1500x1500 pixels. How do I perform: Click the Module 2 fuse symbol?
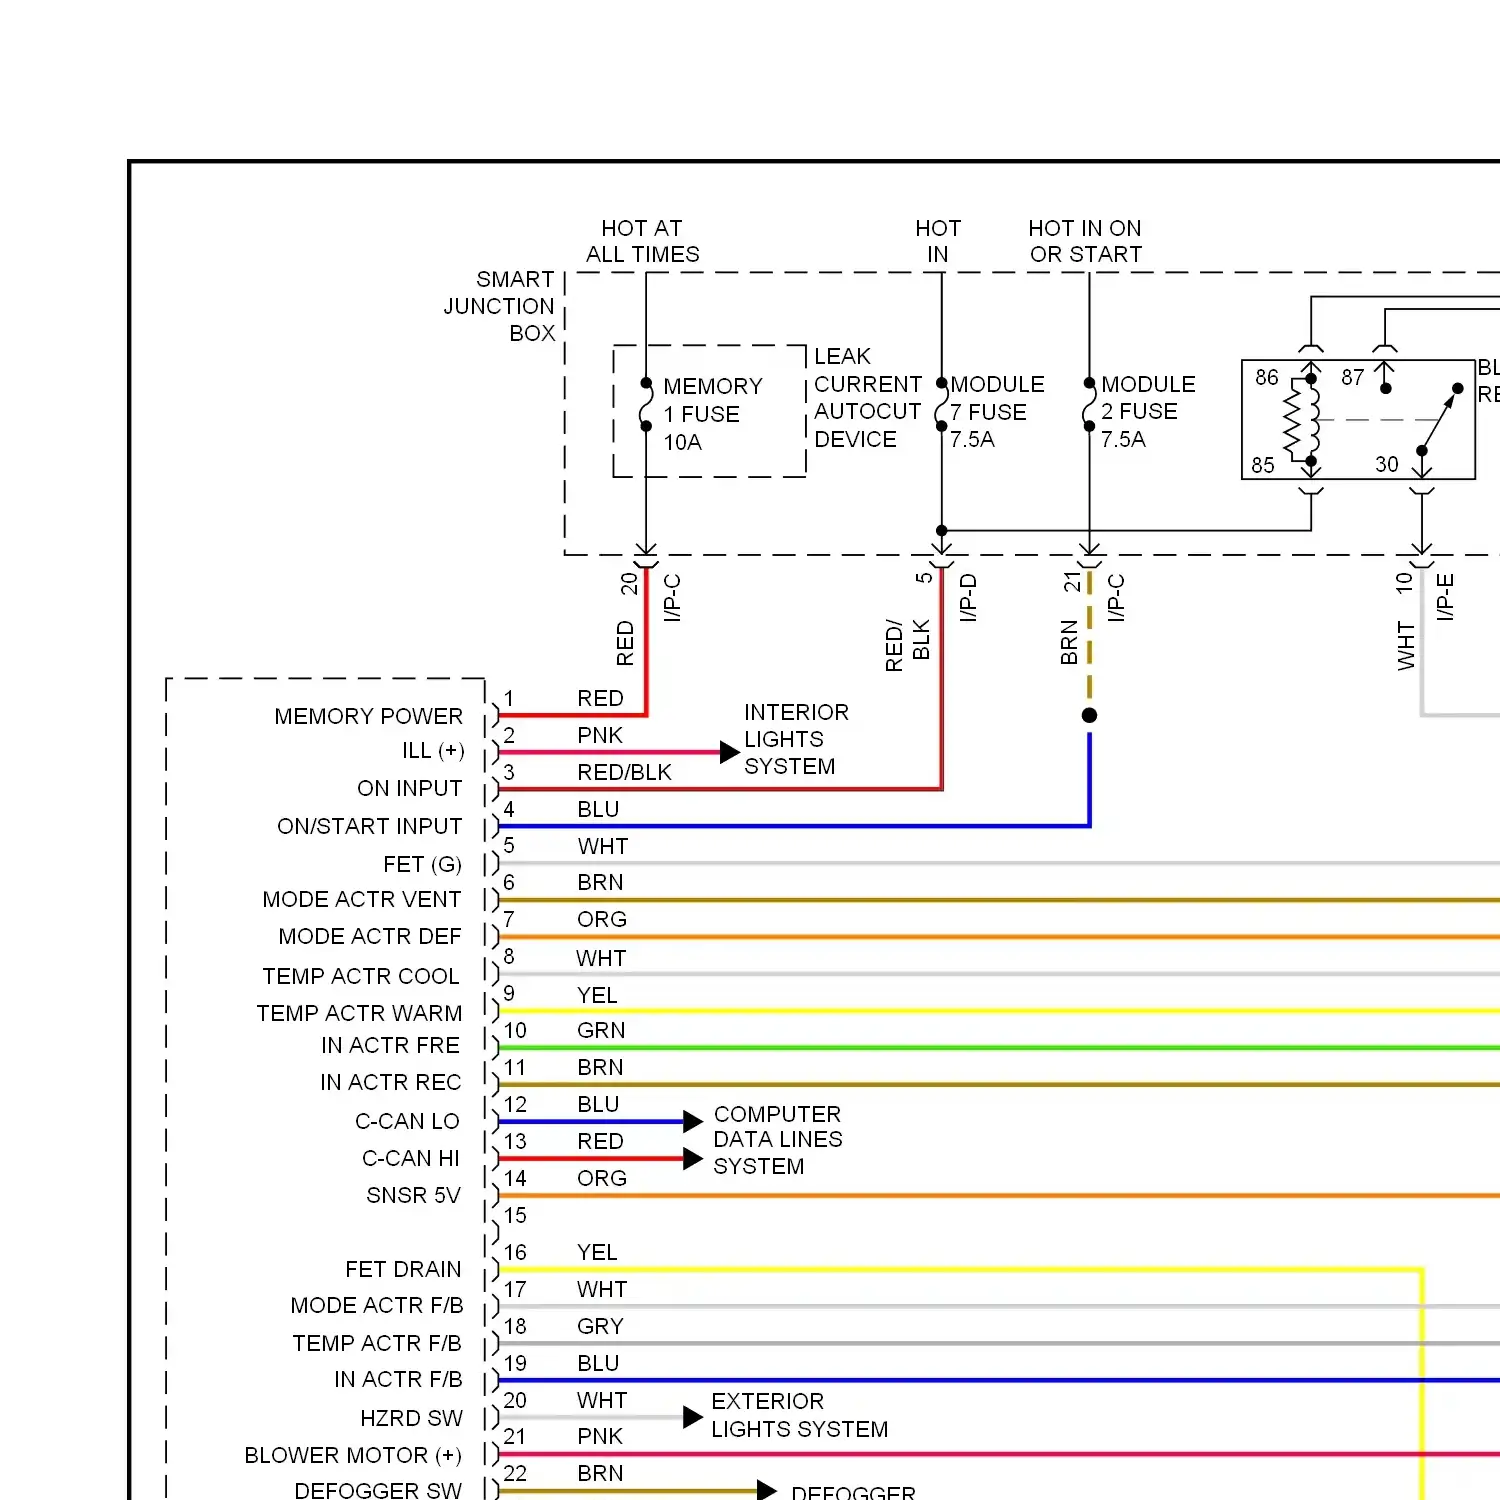click(1089, 405)
